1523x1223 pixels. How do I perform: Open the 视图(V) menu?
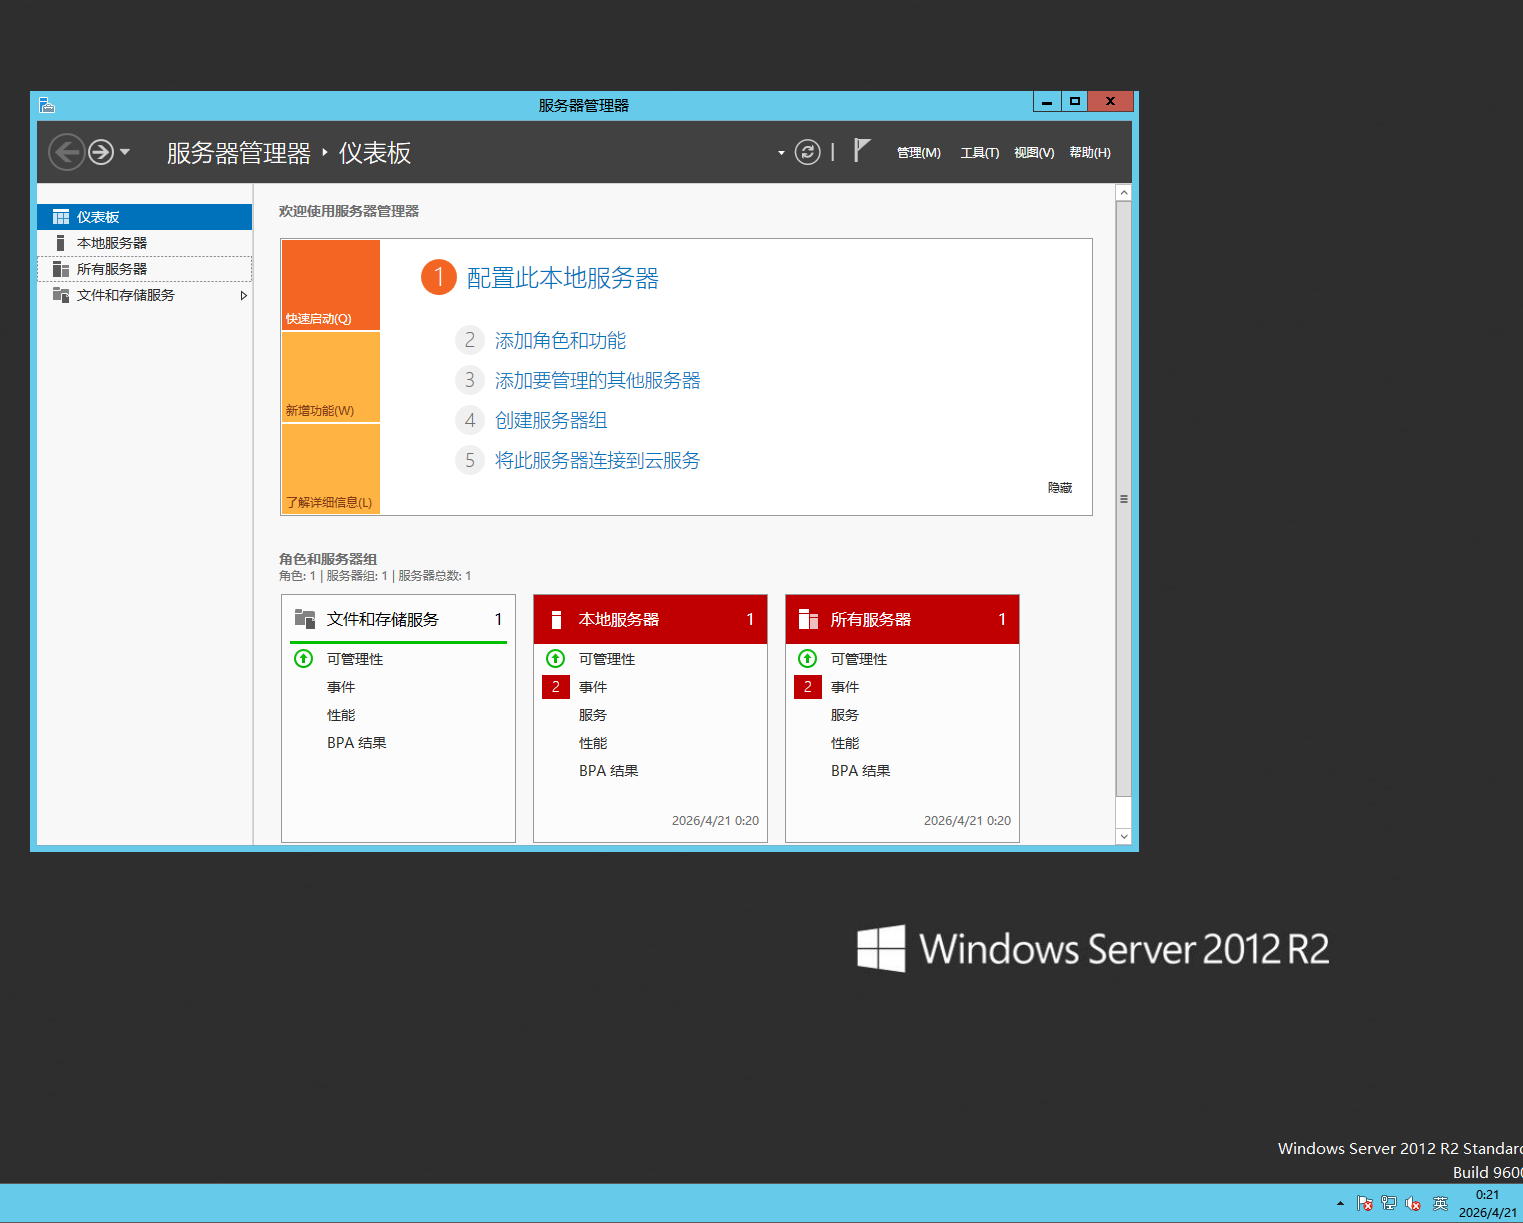point(1034,153)
